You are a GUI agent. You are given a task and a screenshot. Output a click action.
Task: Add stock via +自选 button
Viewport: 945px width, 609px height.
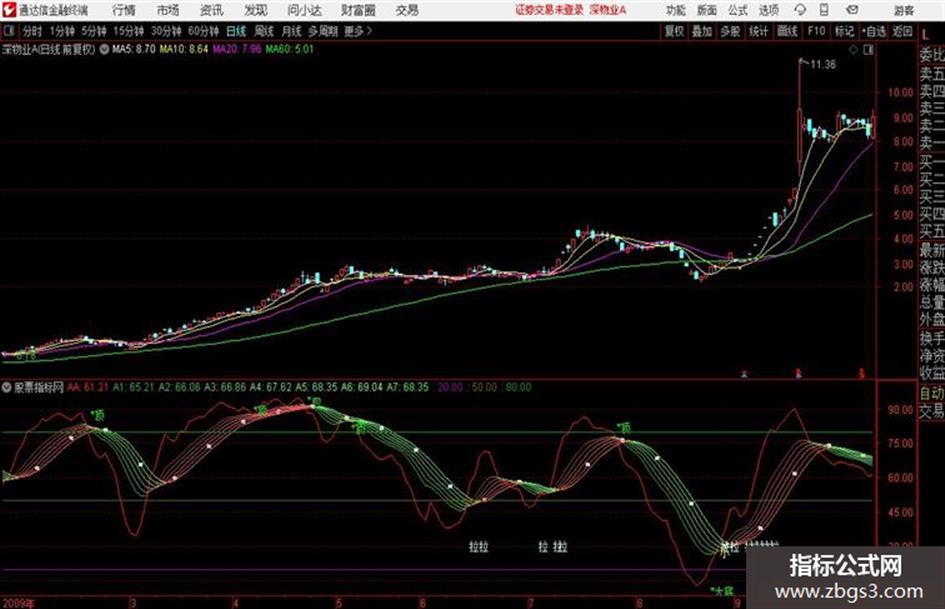point(874,31)
